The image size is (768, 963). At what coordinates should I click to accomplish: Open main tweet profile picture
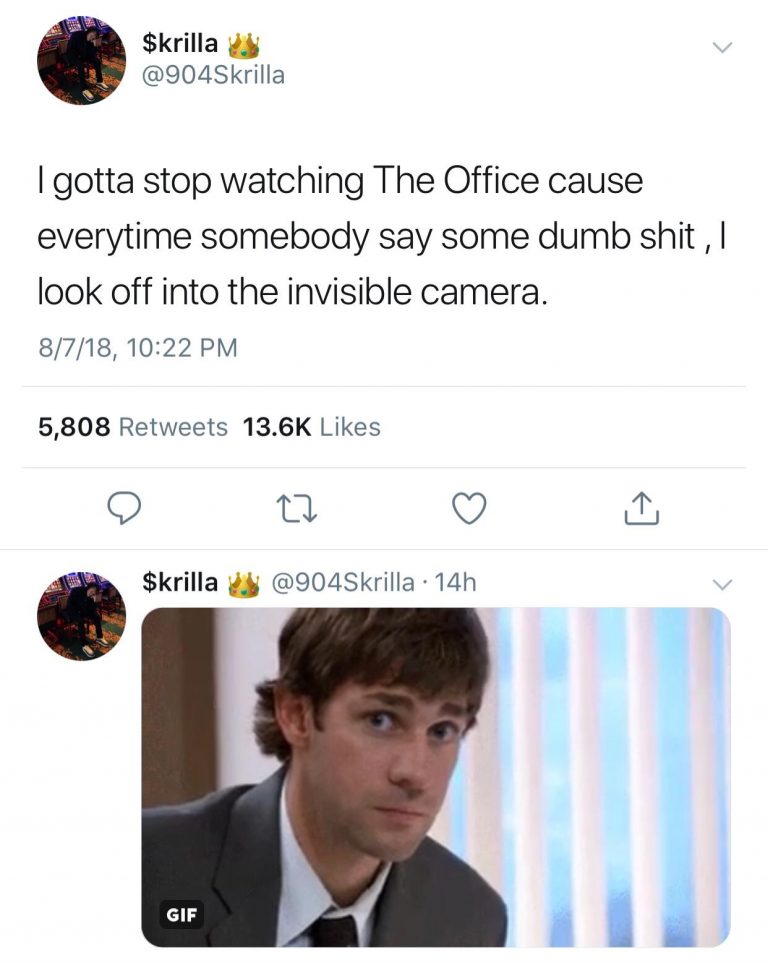point(81,60)
